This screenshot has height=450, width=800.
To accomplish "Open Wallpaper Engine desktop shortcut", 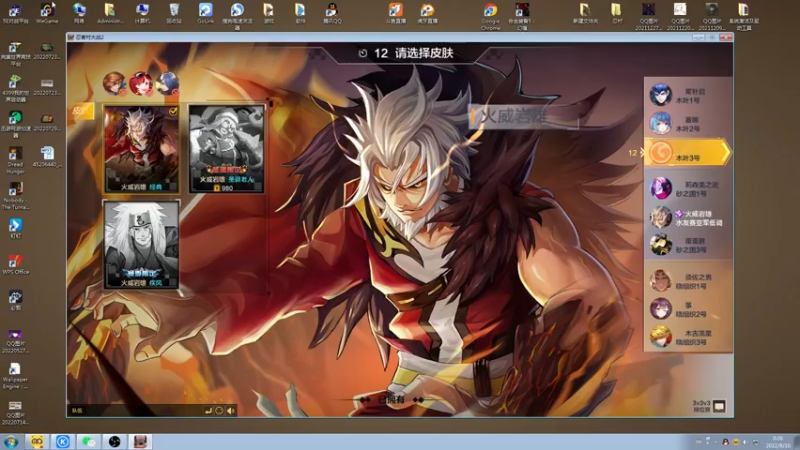I will point(15,376).
